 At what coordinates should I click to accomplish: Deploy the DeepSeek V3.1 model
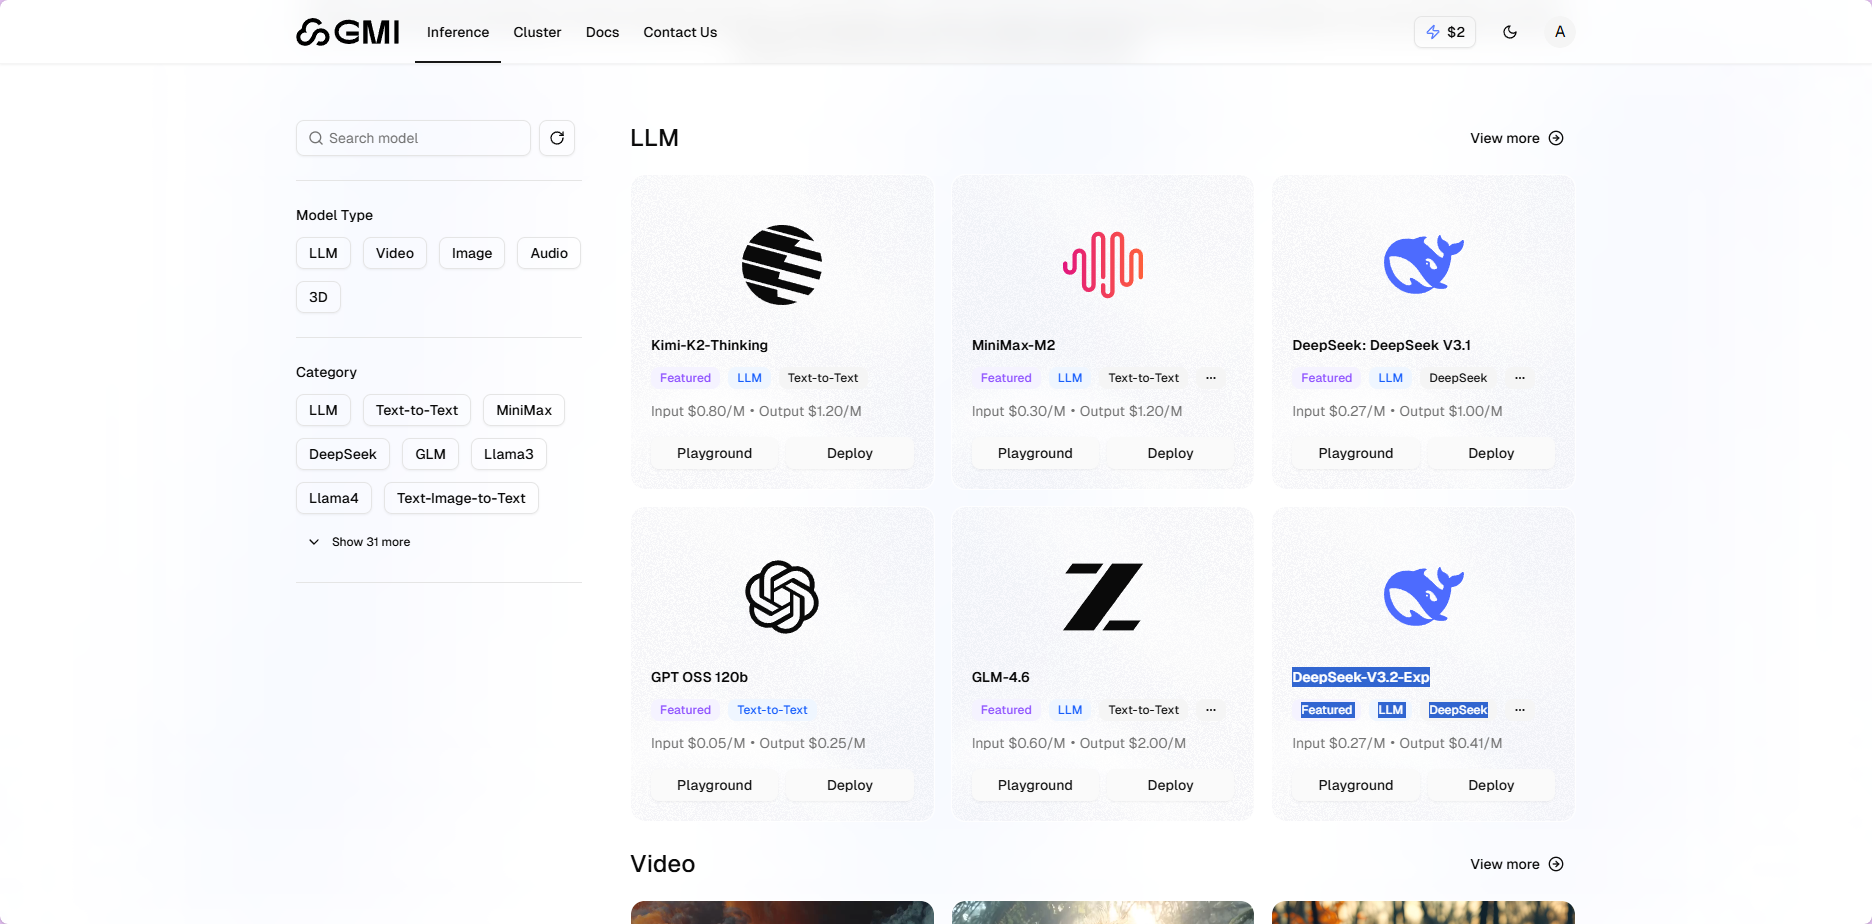[1491, 453]
